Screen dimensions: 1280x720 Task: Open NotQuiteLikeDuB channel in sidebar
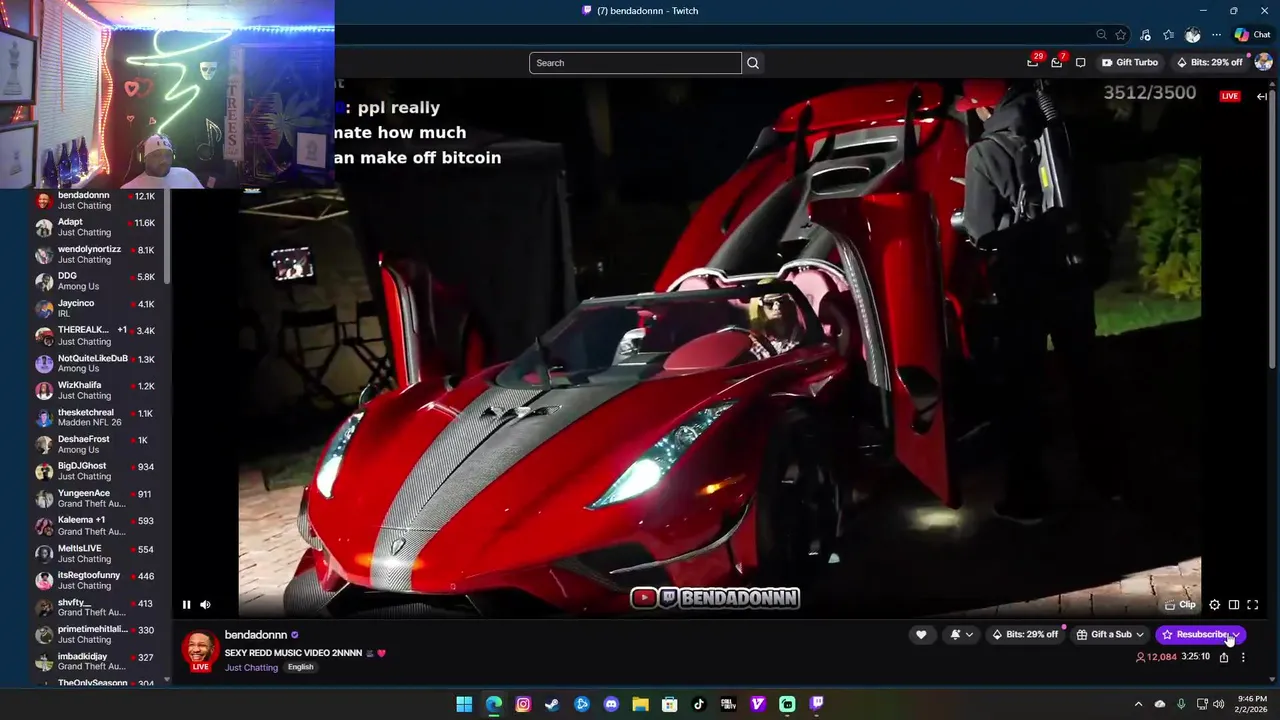97,363
